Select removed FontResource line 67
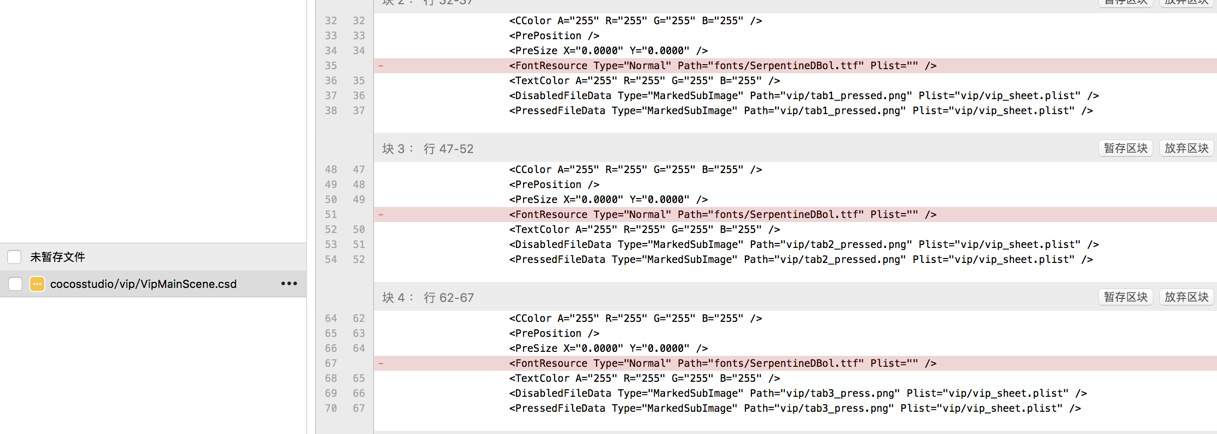The height and width of the screenshot is (434, 1217). 795,363
